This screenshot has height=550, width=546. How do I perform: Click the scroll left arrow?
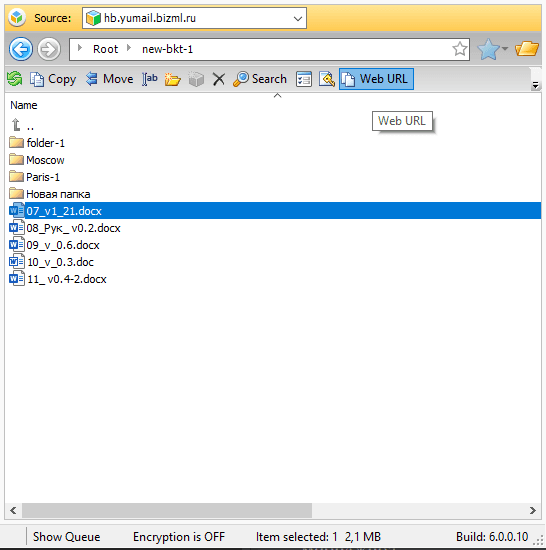click(x=13, y=510)
